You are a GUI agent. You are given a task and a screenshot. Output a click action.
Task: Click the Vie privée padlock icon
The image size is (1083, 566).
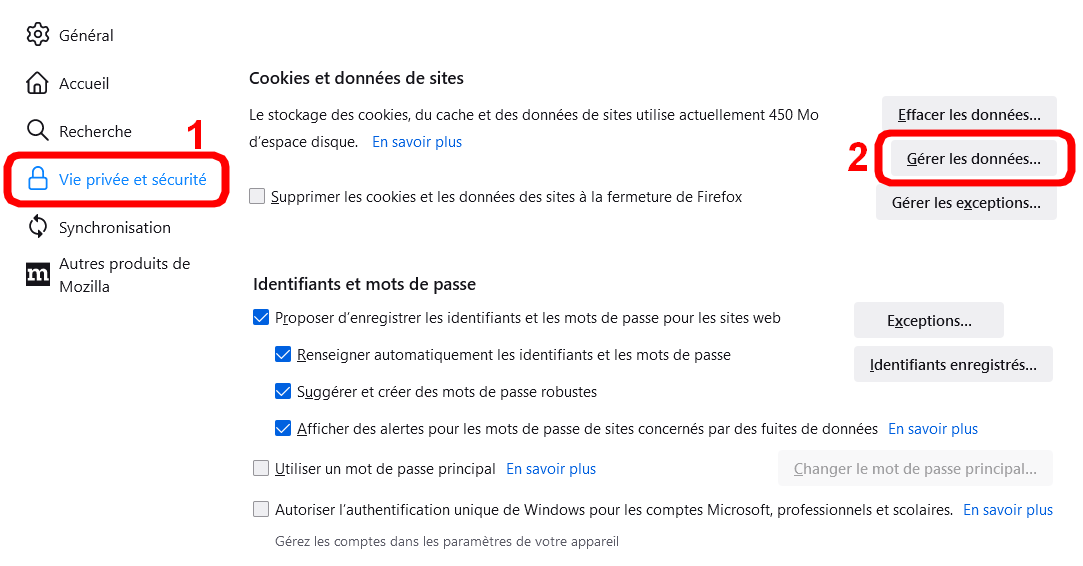click(x=38, y=179)
